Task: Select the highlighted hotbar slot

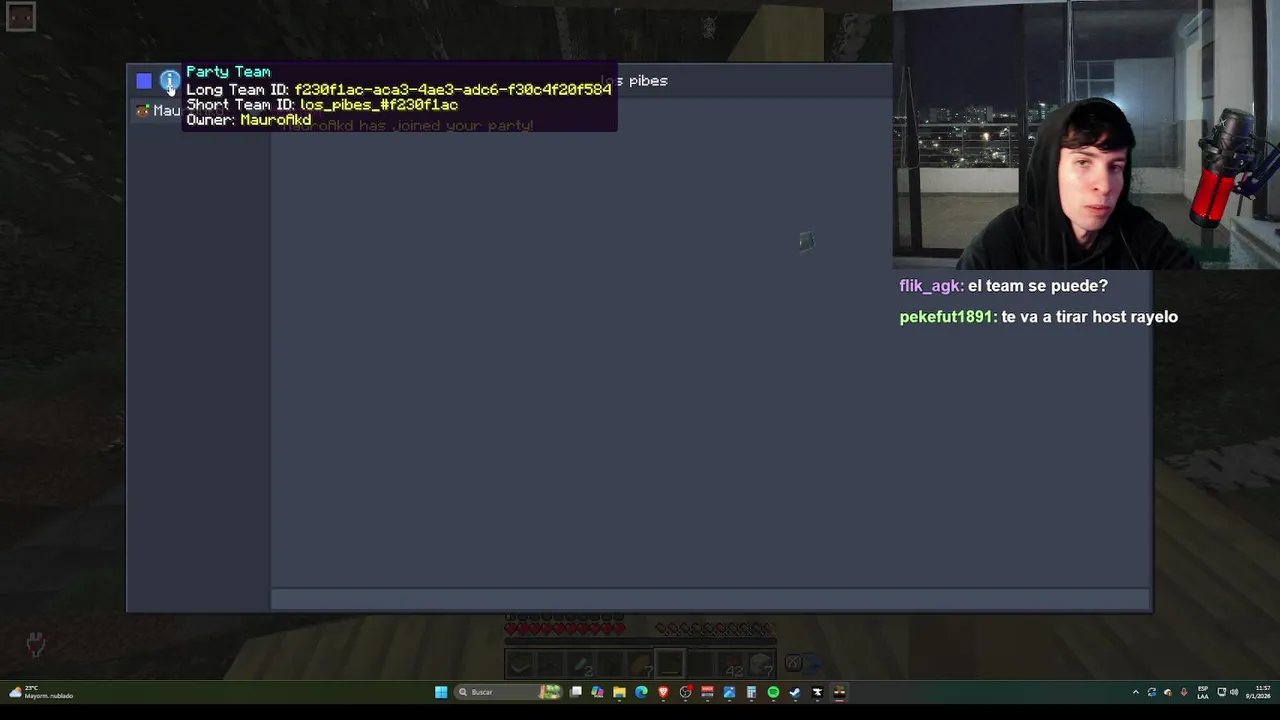Action: pyautogui.click(x=669, y=663)
